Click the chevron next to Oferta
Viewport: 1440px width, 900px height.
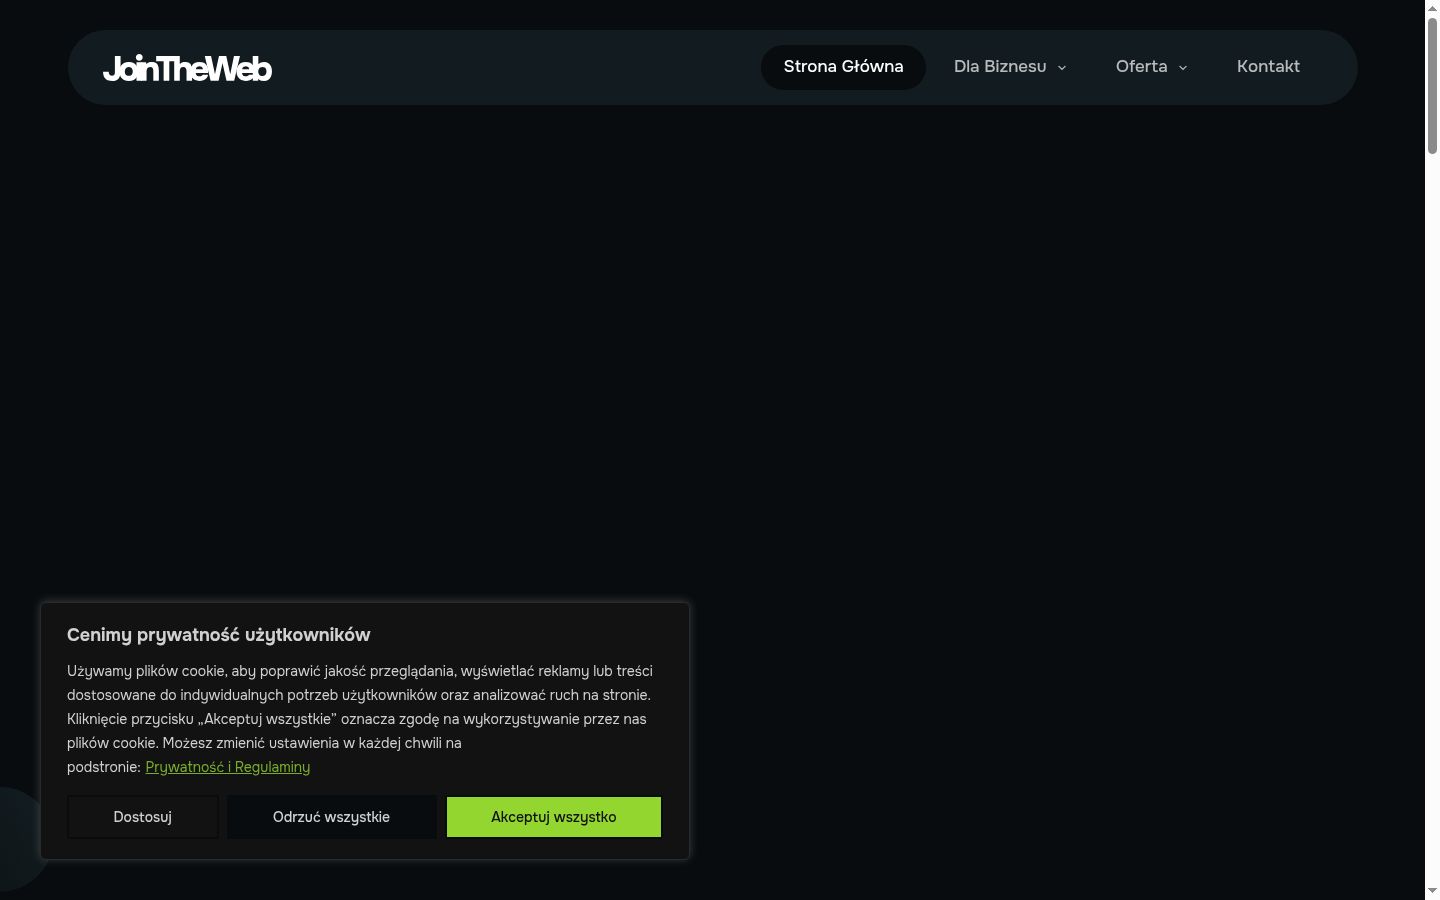1183,68
